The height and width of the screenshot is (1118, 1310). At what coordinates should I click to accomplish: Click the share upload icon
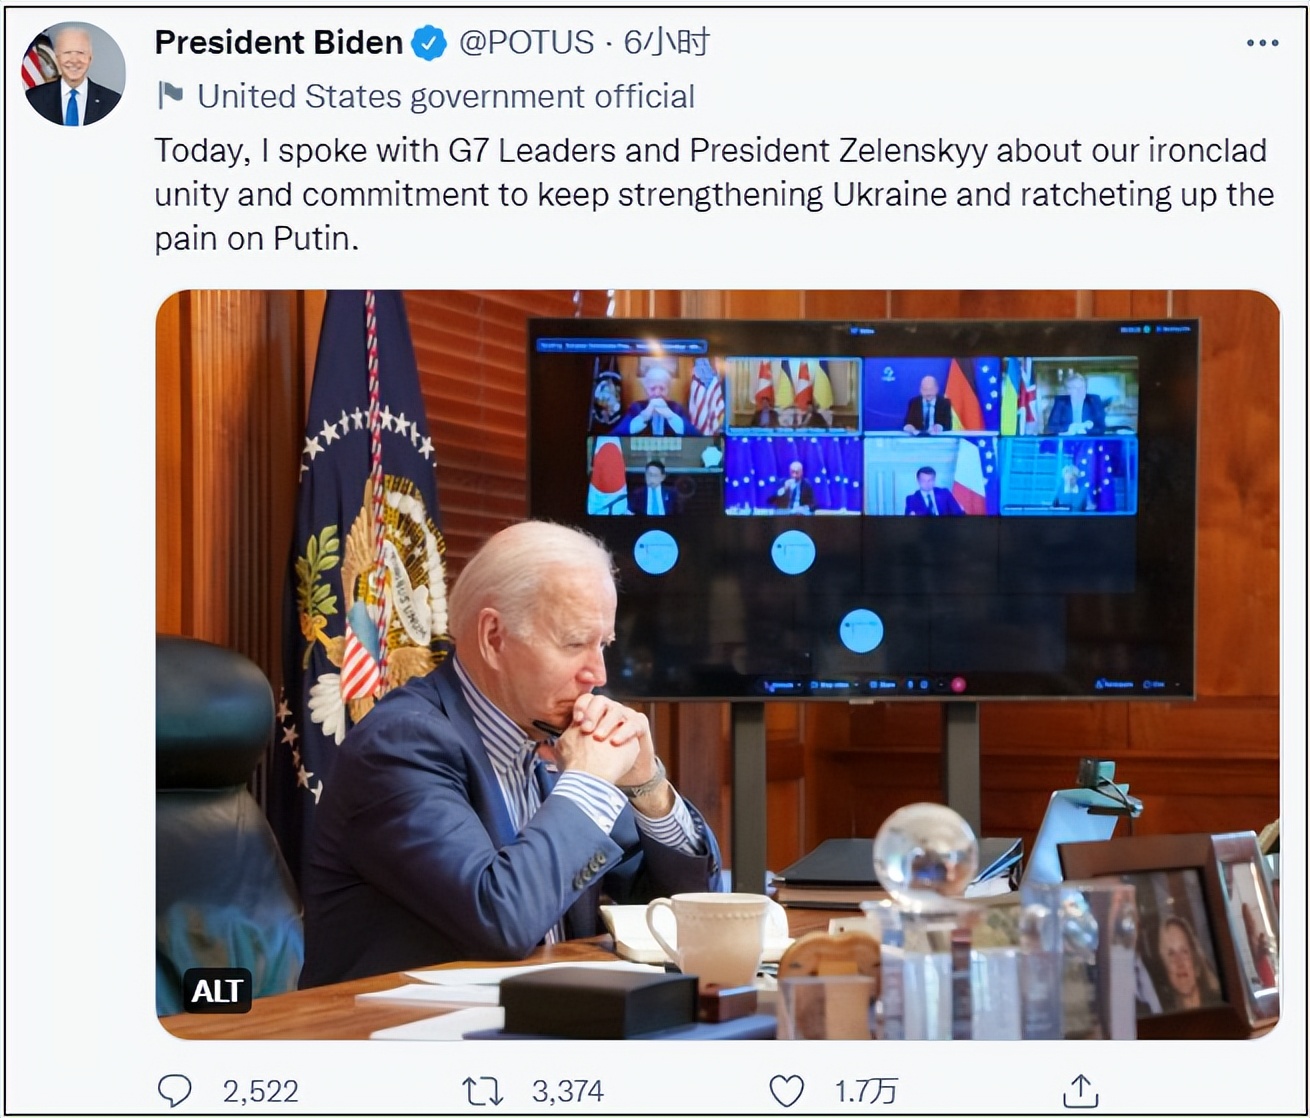1080,1089
